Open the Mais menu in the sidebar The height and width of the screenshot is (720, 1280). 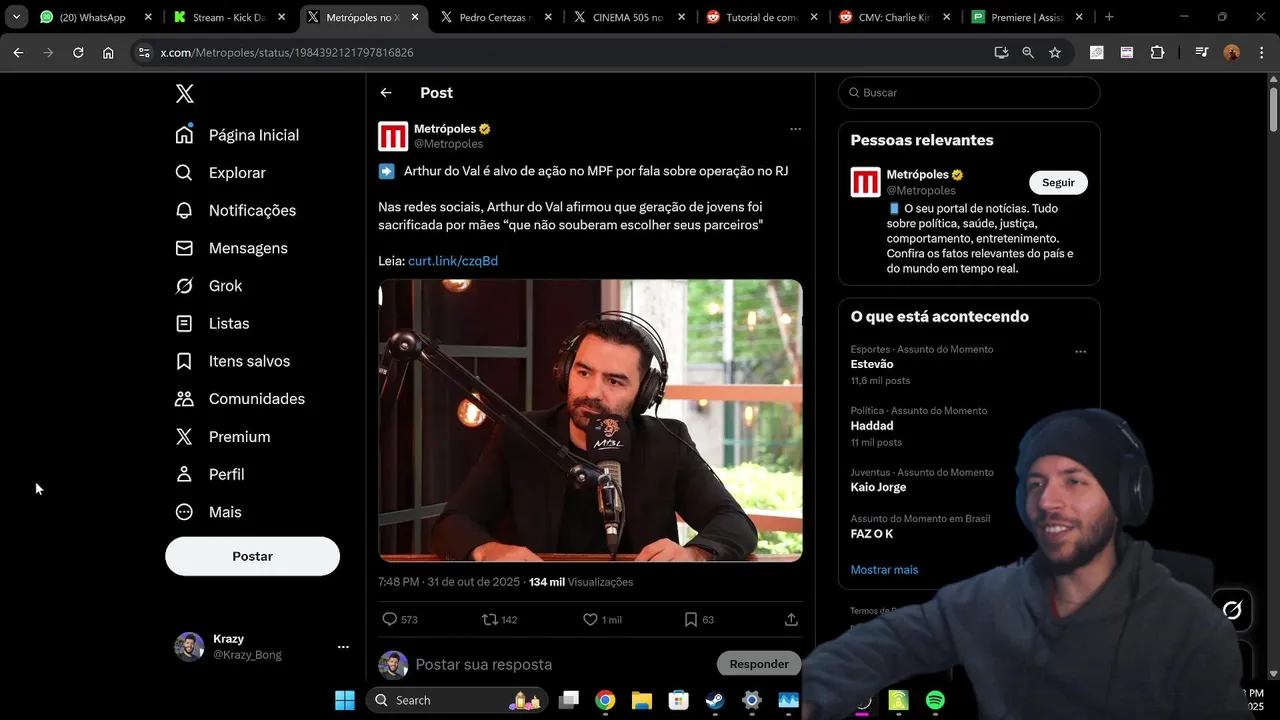coord(208,512)
